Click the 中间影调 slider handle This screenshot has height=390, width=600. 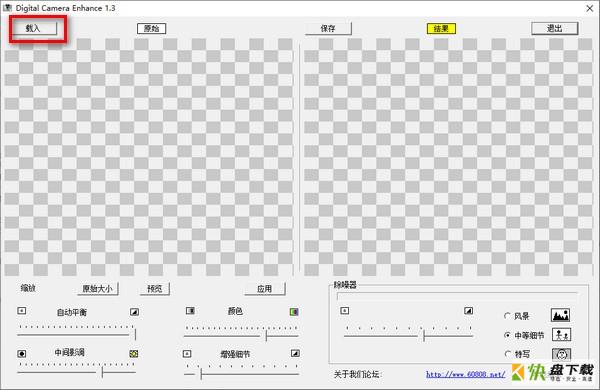[x=102, y=372]
